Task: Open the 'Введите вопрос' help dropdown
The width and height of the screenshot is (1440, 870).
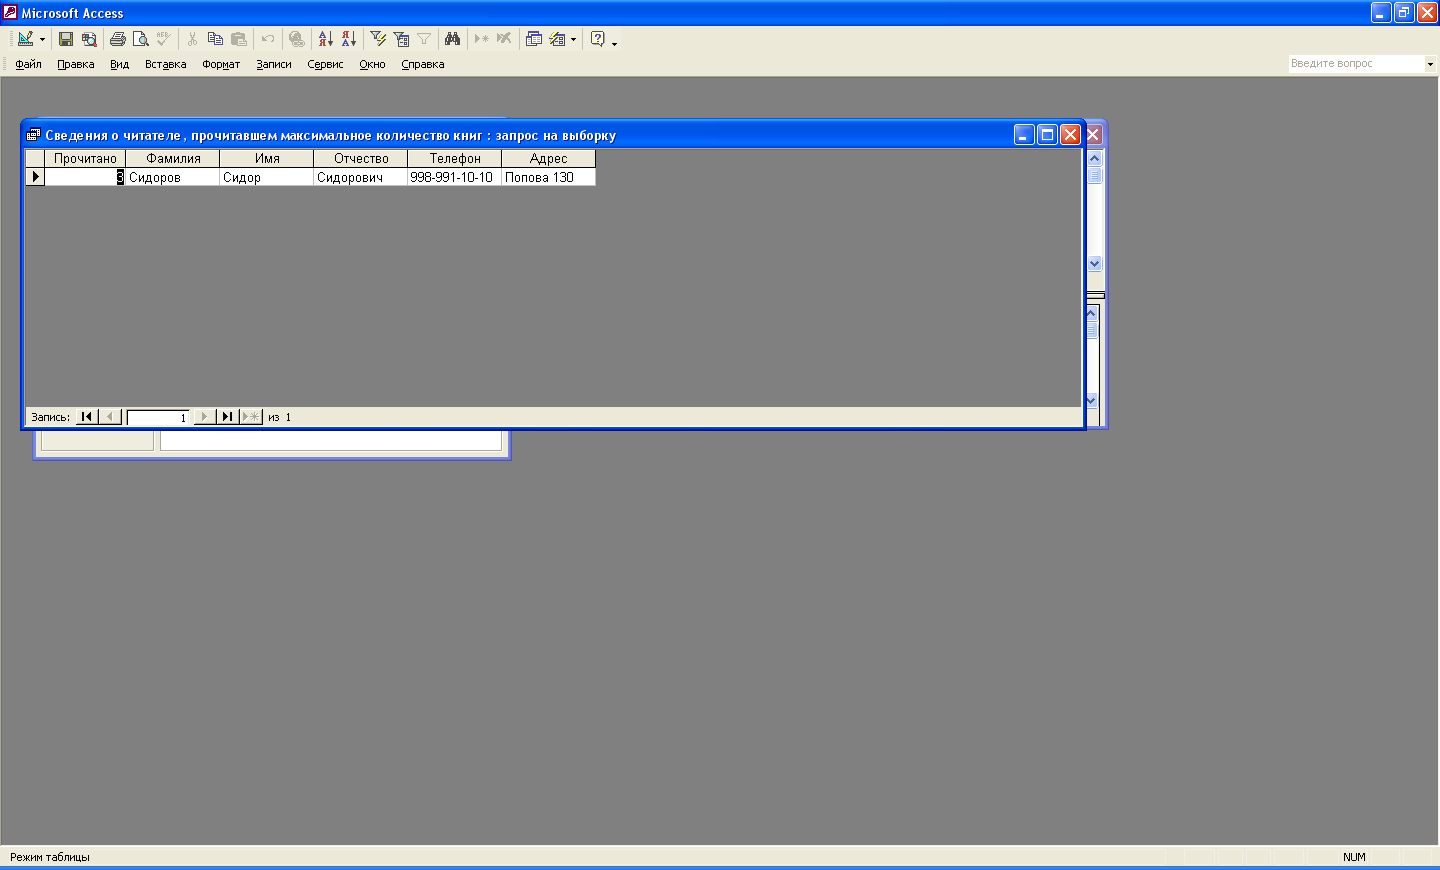Action: point(1430,64)
